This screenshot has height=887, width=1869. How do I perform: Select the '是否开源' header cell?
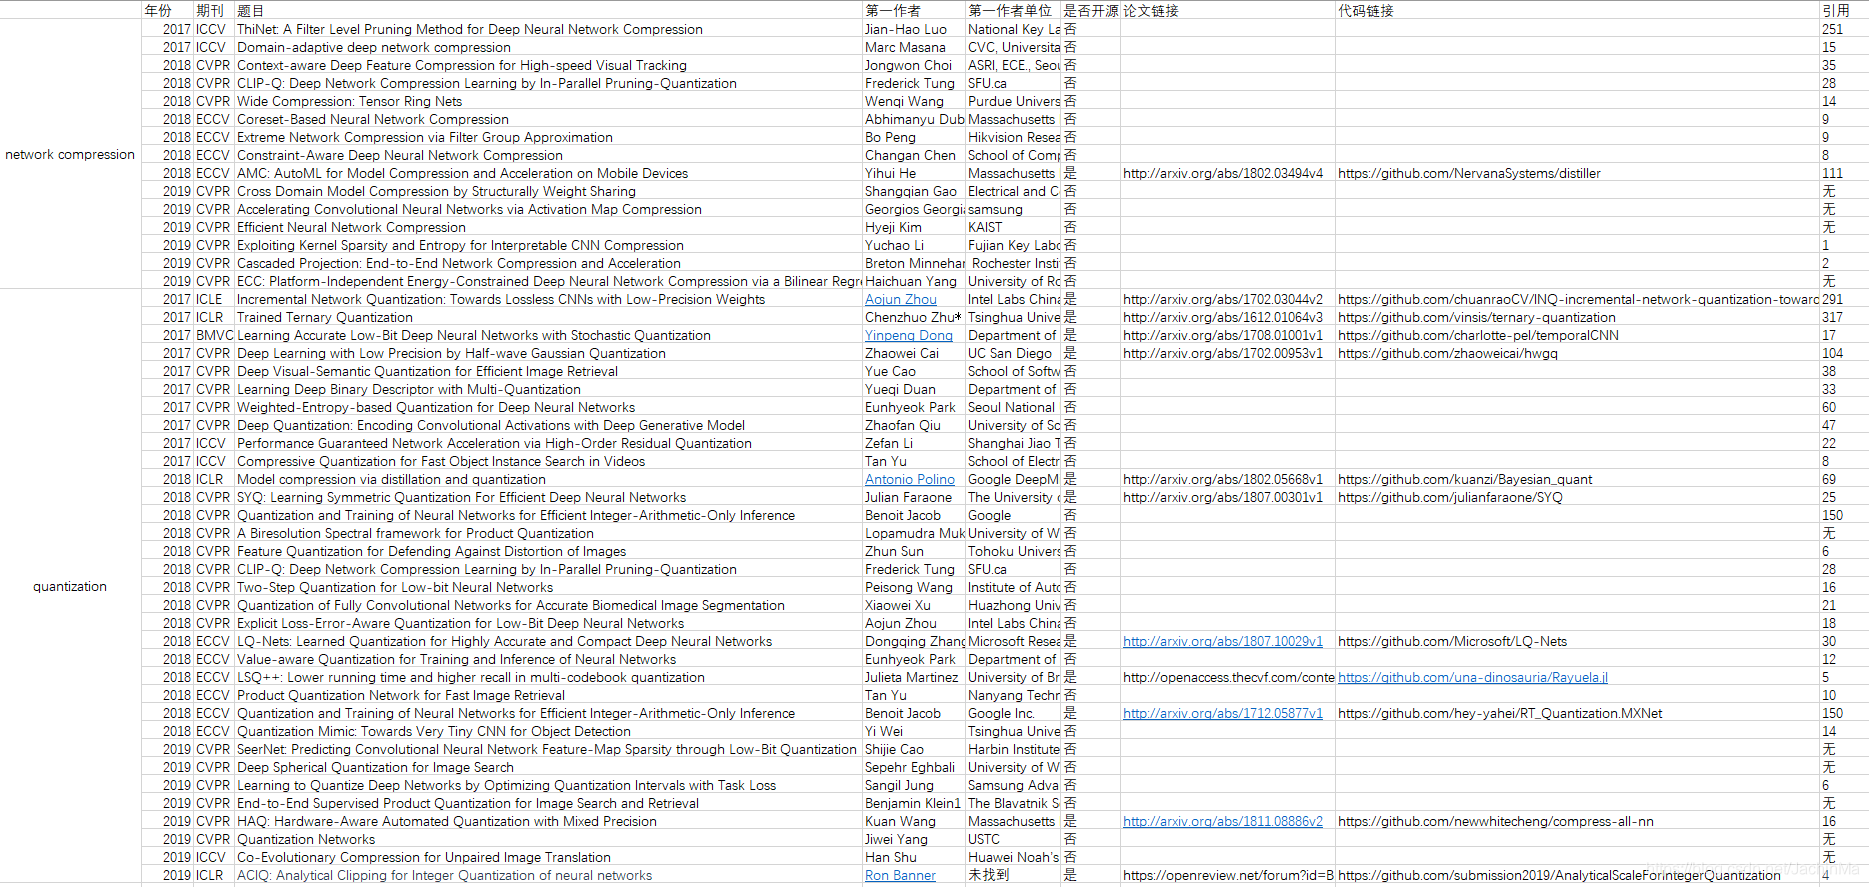click(1090, 10)
